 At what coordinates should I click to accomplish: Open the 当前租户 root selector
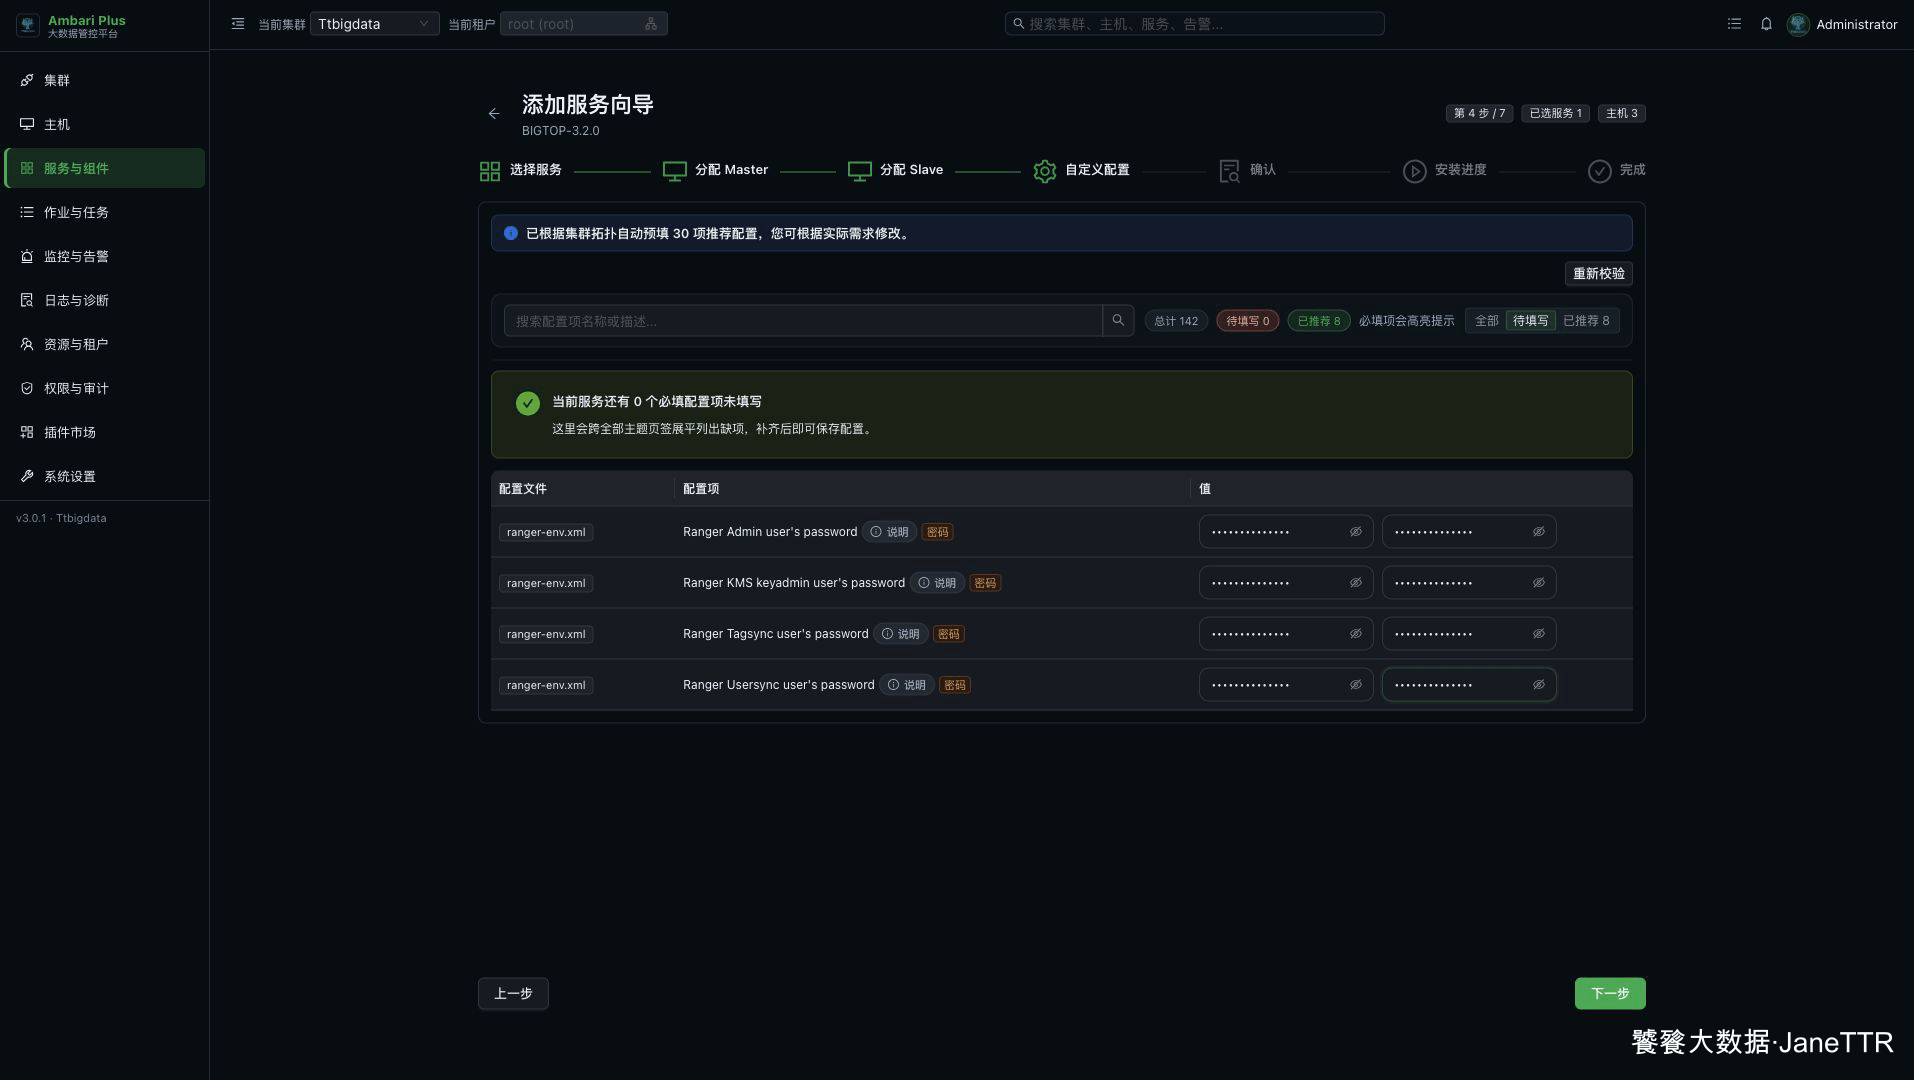[x=583, y=24]
